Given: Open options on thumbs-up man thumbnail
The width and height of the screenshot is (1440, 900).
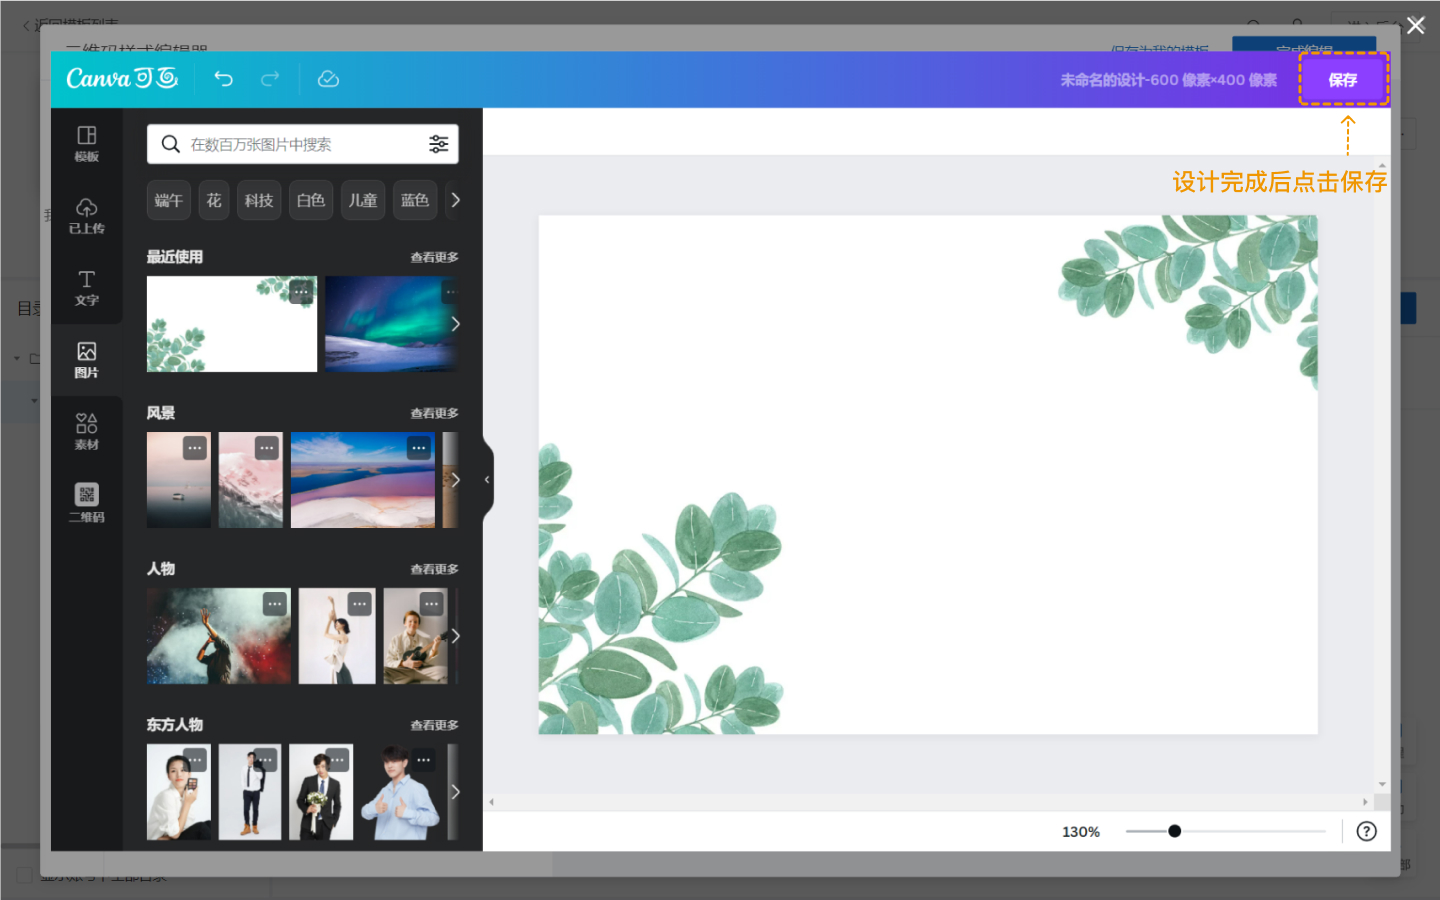Looking at the screenshot, I should (x=424, y=760).
